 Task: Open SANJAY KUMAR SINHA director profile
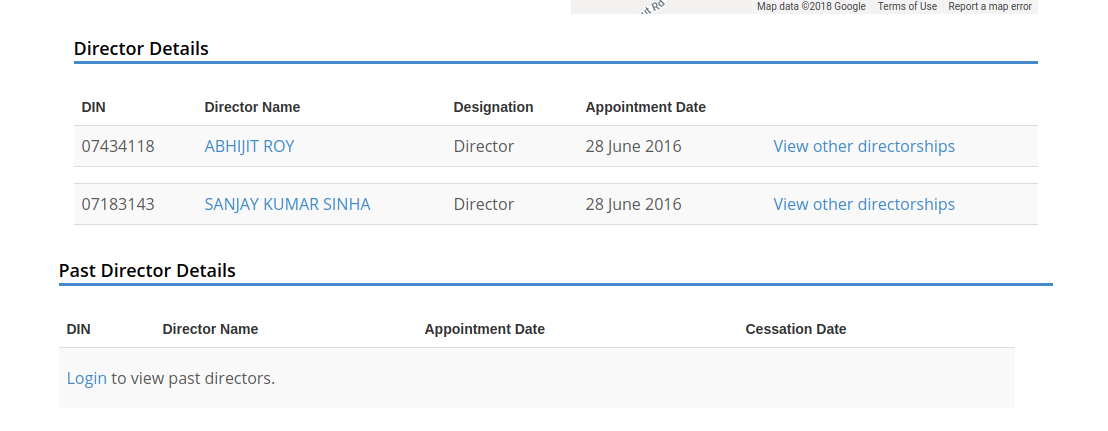pyautogui.click(x=287, y=204)
